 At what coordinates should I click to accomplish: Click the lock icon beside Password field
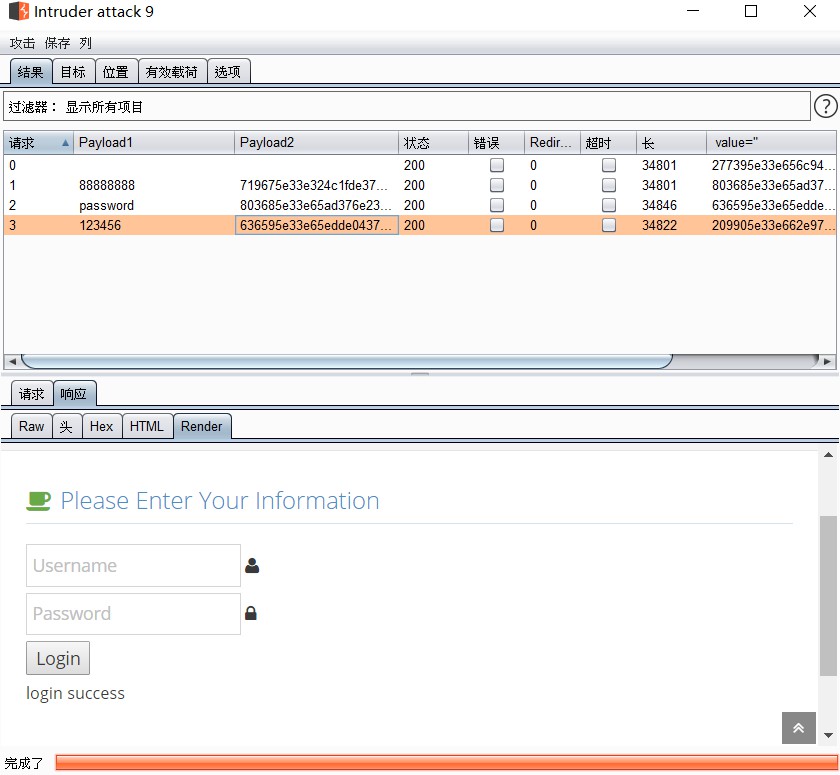[251, 613]
